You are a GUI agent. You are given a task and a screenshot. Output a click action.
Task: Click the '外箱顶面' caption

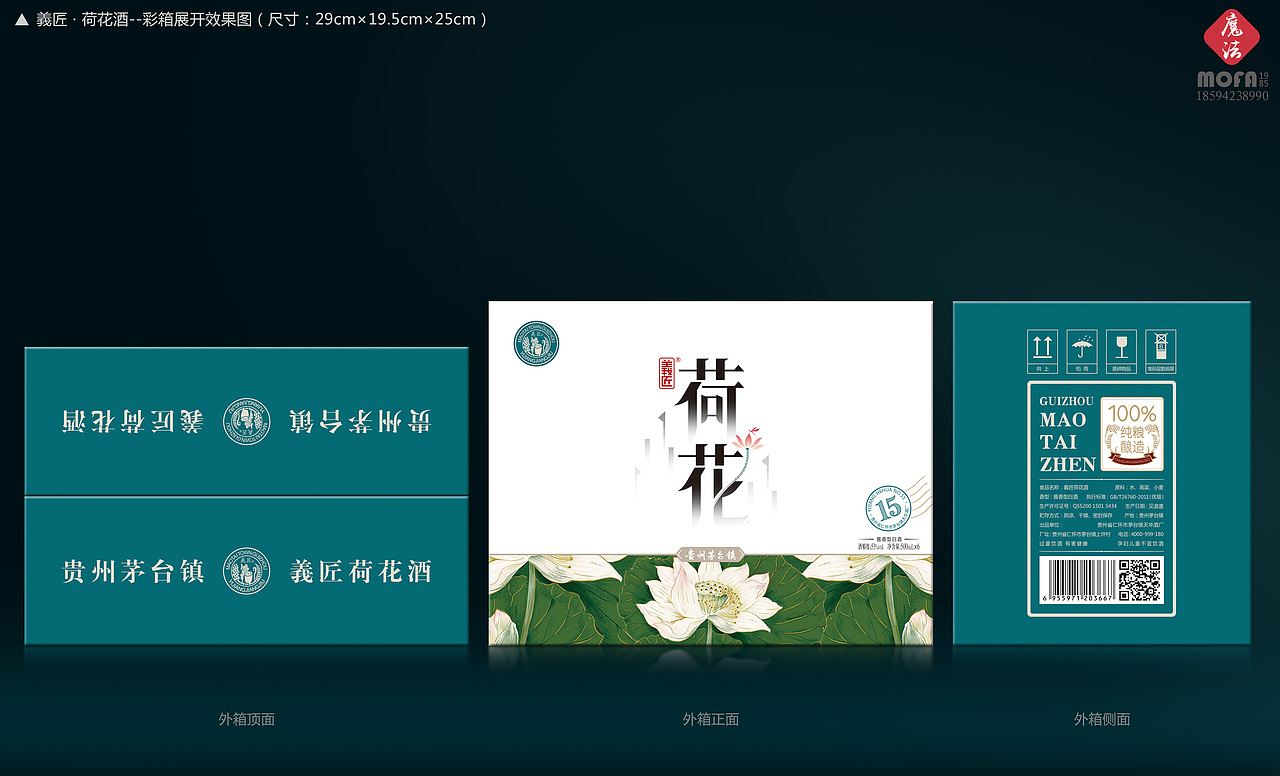tap(247, 719)
